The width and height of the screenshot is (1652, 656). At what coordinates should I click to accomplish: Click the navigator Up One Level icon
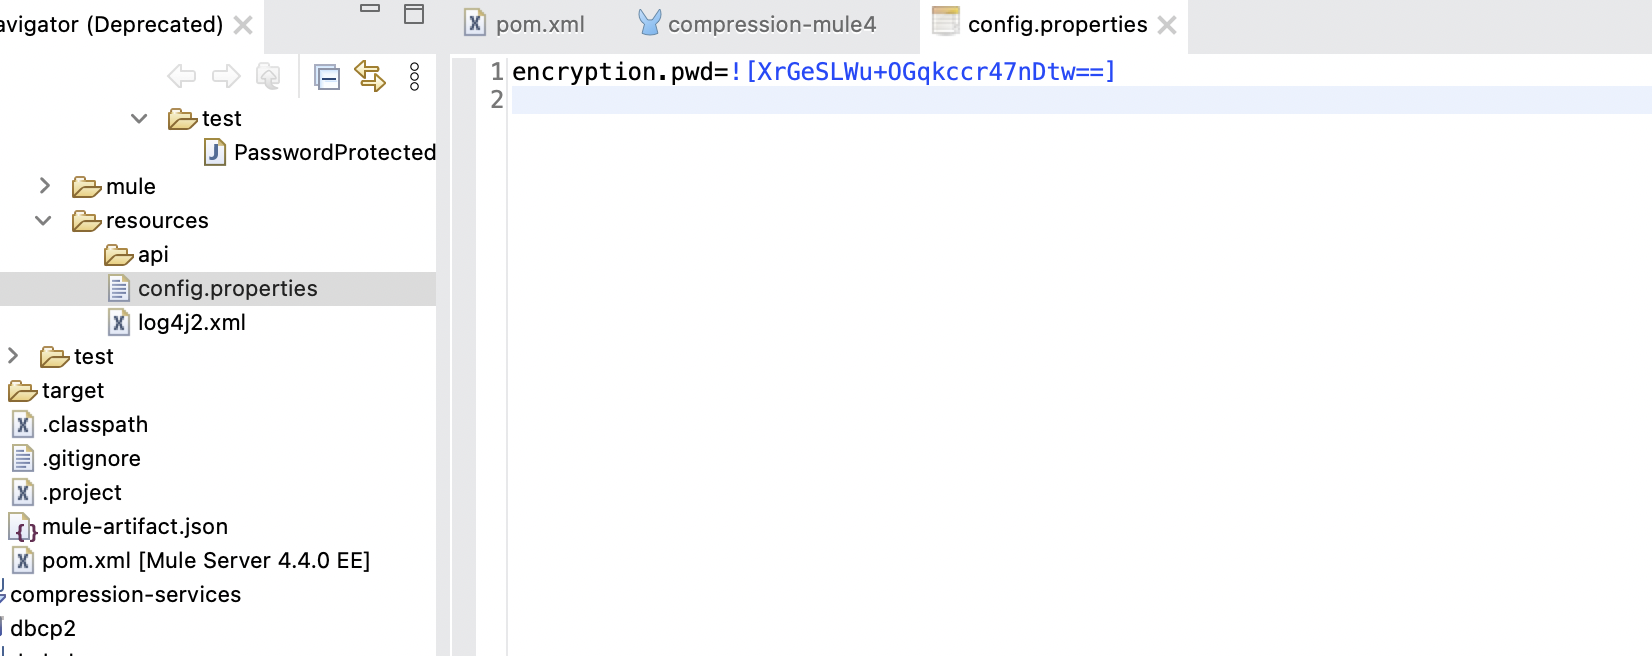pos(268,77)
